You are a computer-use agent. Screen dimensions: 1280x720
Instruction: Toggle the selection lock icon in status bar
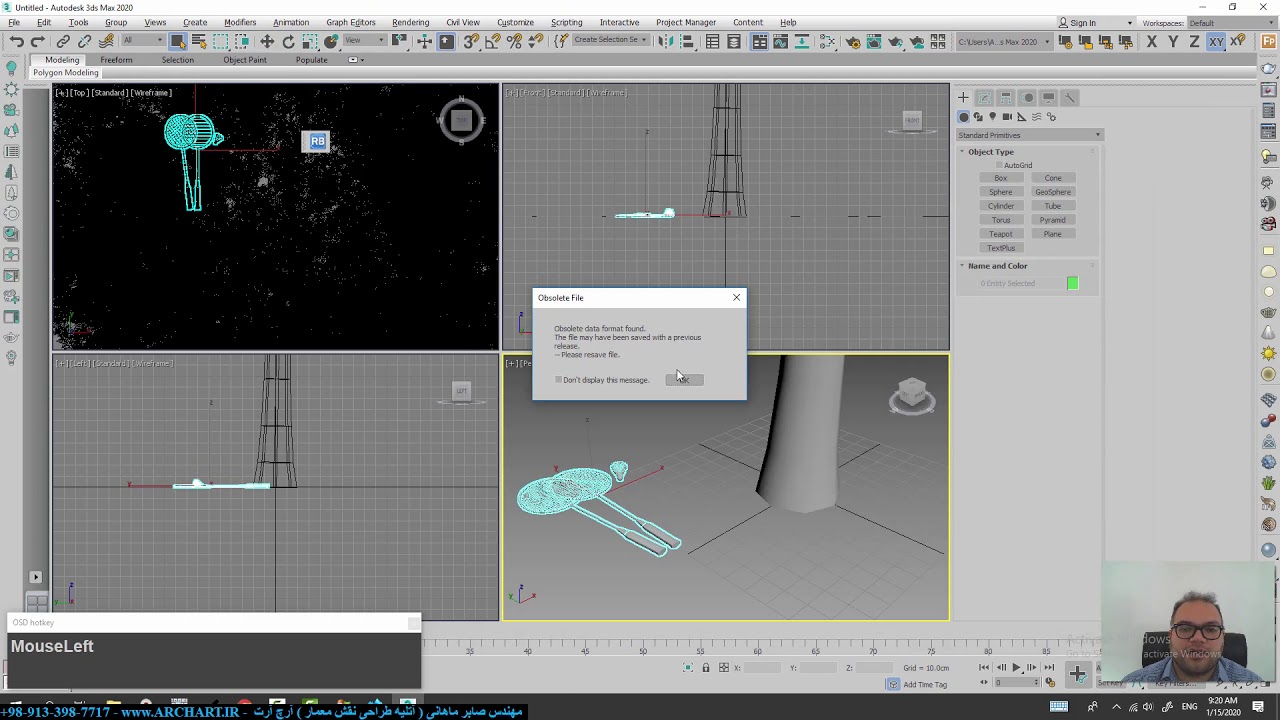tap(705, 668)
